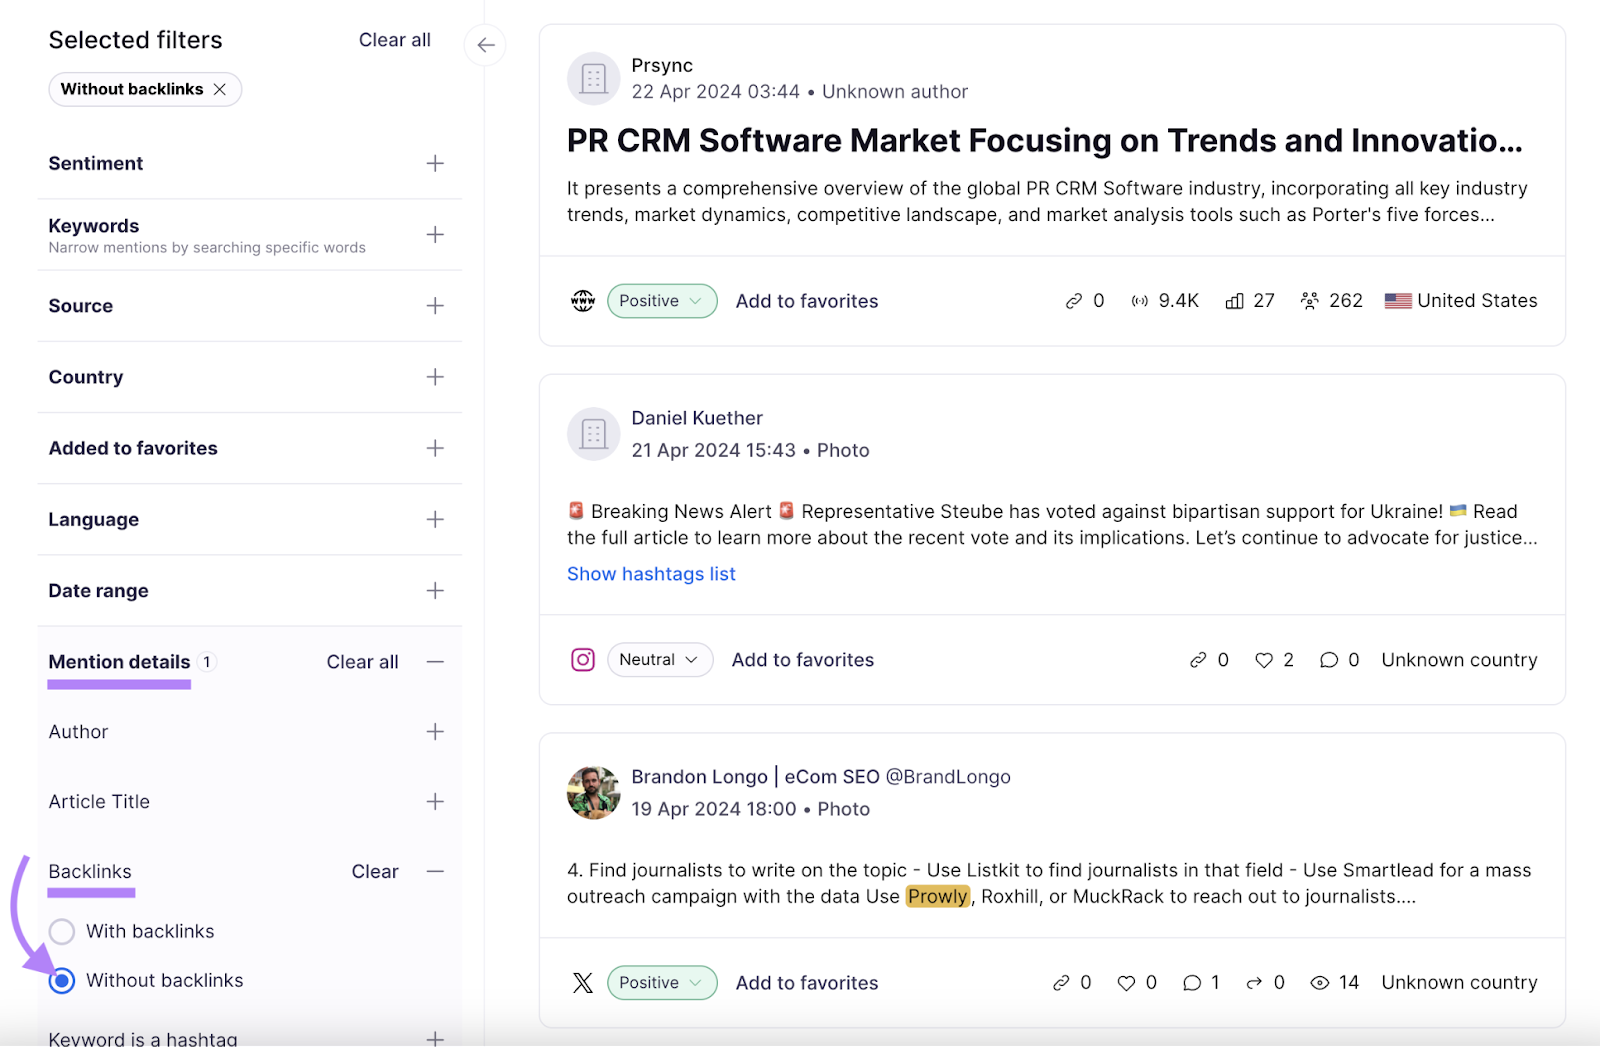
Task: Click Clear all above the selected filters
Action: (x=394, y=39)
